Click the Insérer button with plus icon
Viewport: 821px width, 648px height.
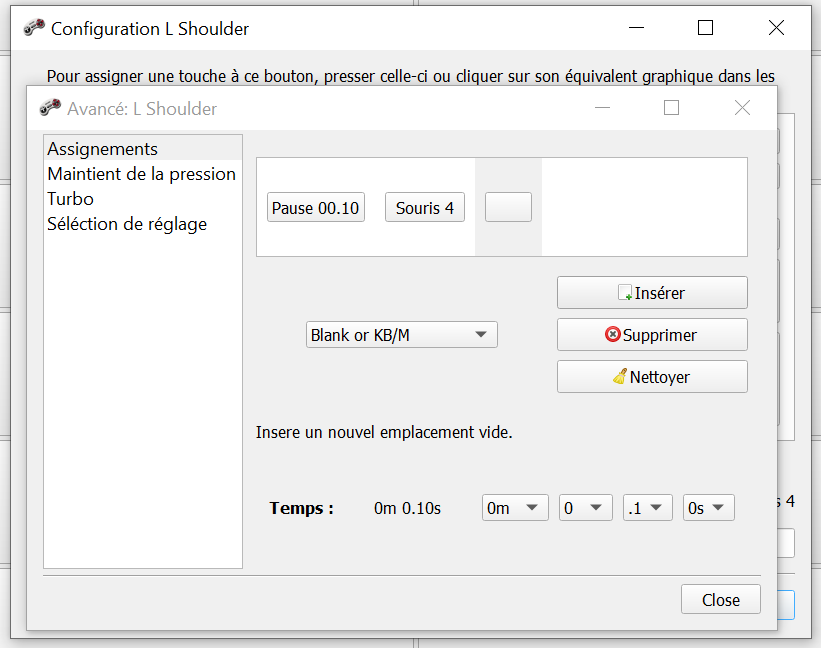(652, 293)
